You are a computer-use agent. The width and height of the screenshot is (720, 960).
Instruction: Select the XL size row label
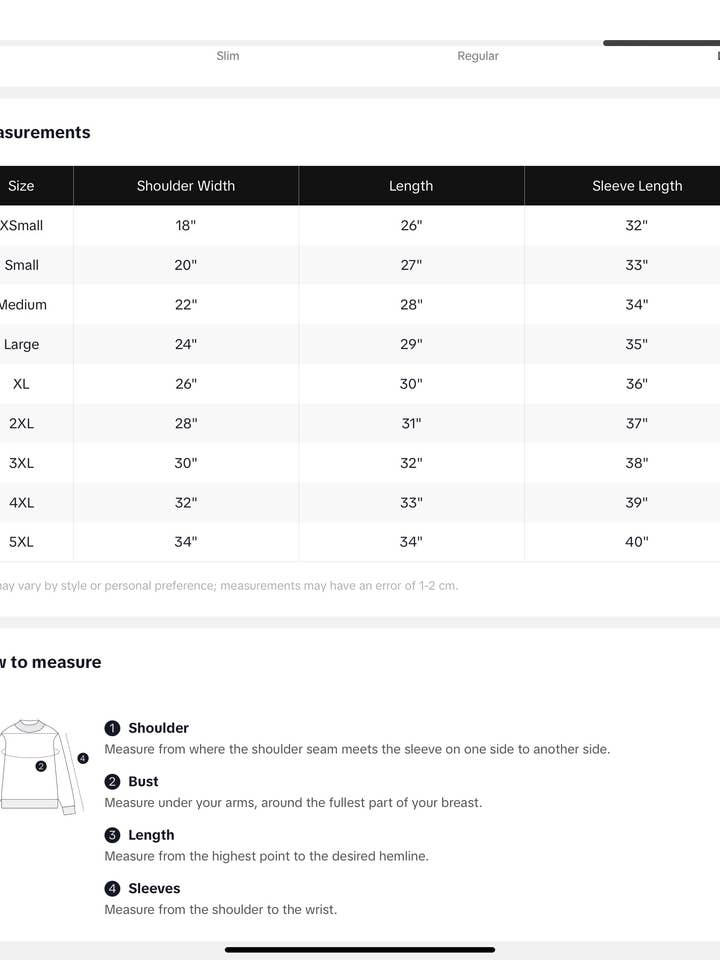coord(21,384)
